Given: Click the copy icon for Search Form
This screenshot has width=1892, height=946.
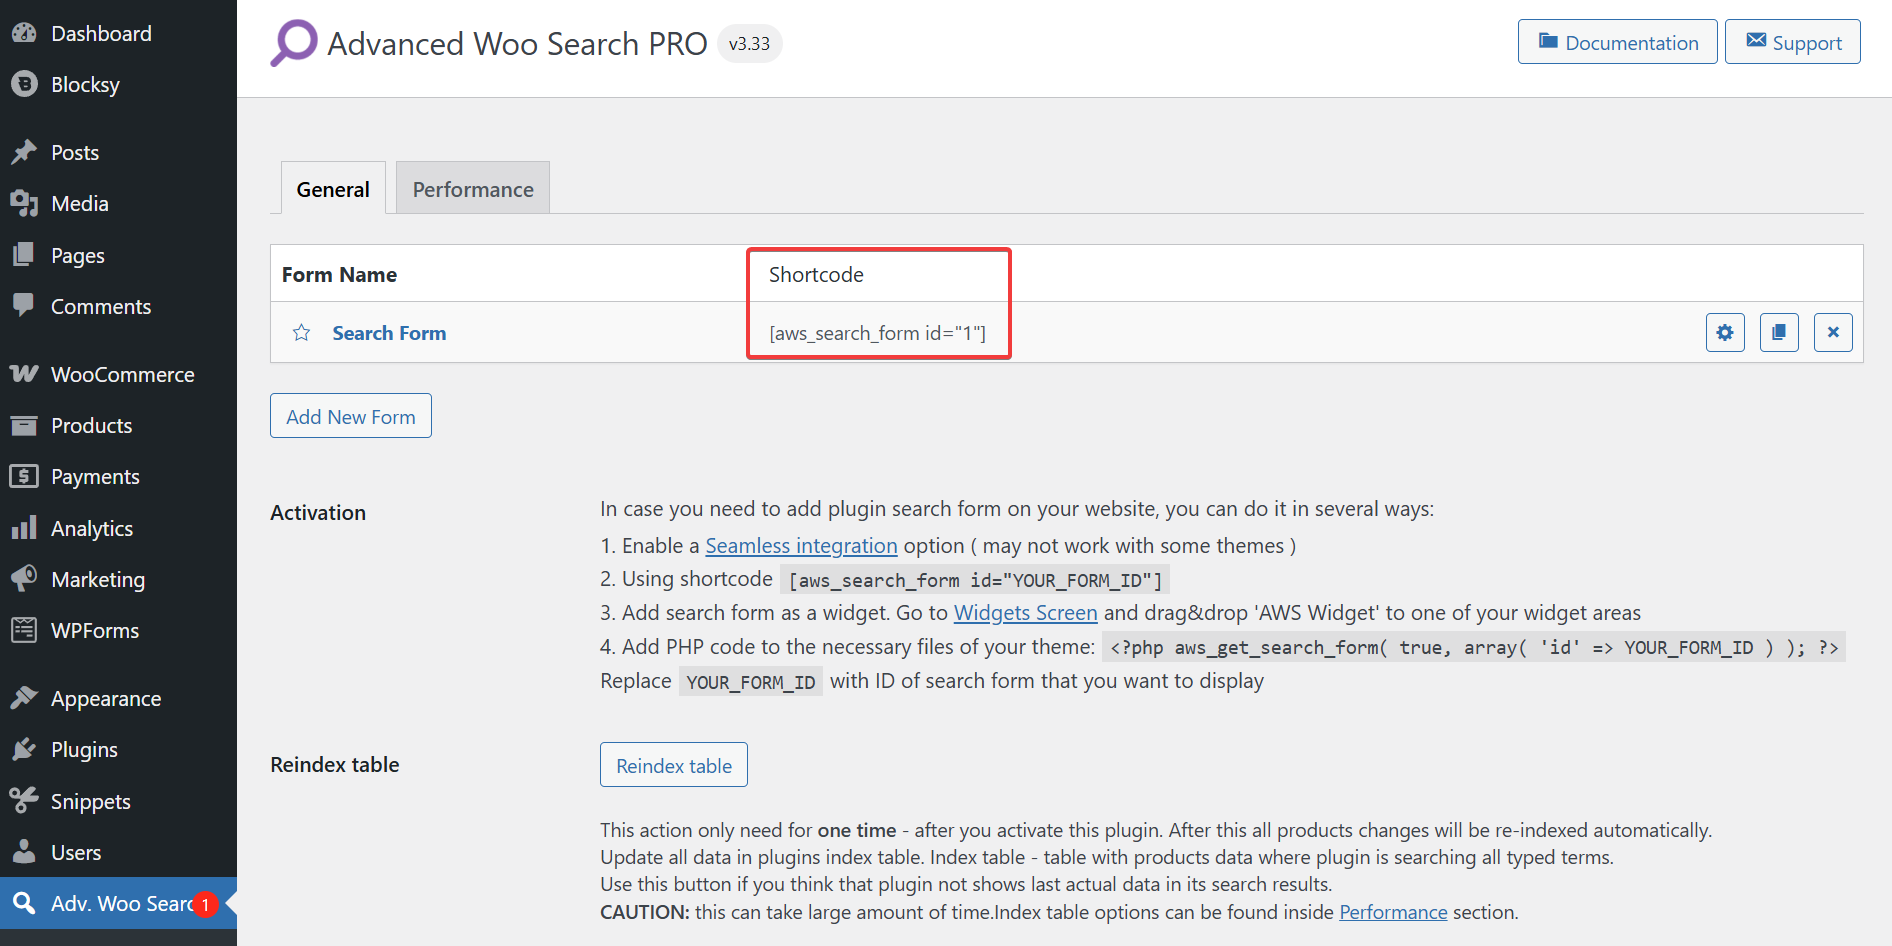Looking at the screenshot, I should tap(1779, 332).
